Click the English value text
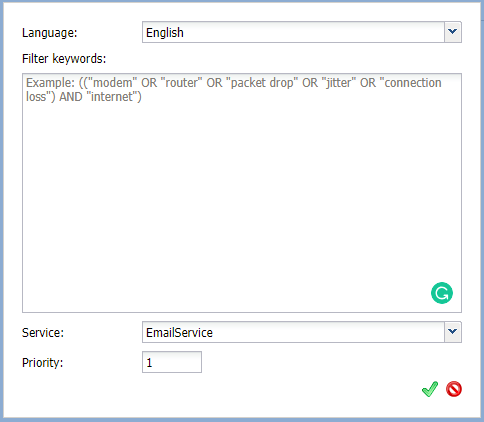The height and width of the screenshot is (422, 484). point(165,33)
